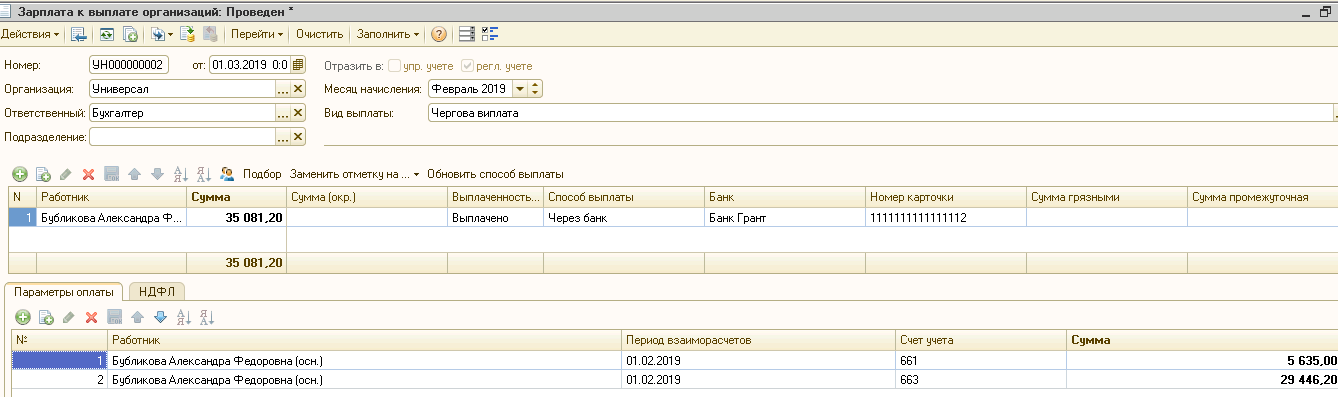
Task: Click Обновить способ выплаты button
Action: coord(495,174)
